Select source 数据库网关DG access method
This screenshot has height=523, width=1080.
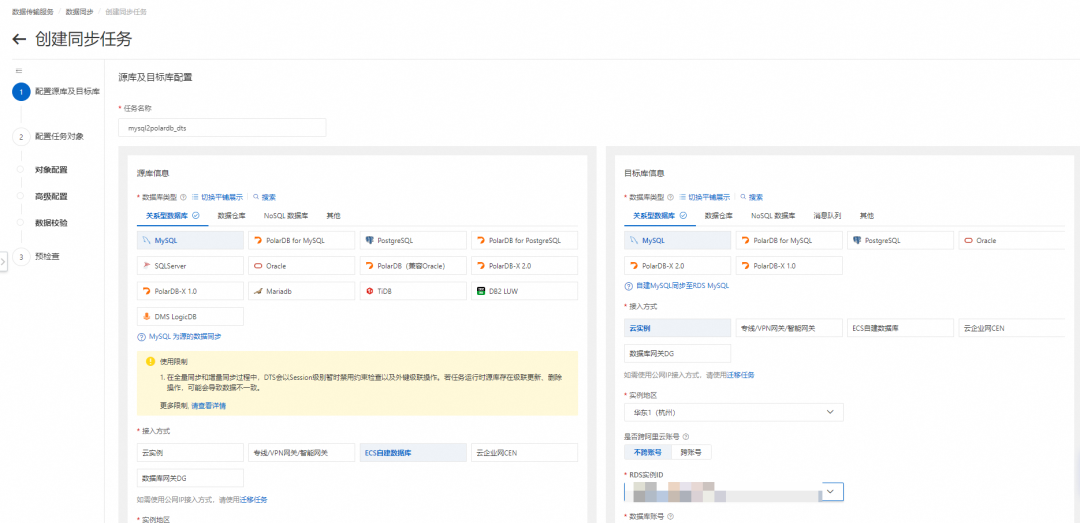tap(191, 478)
